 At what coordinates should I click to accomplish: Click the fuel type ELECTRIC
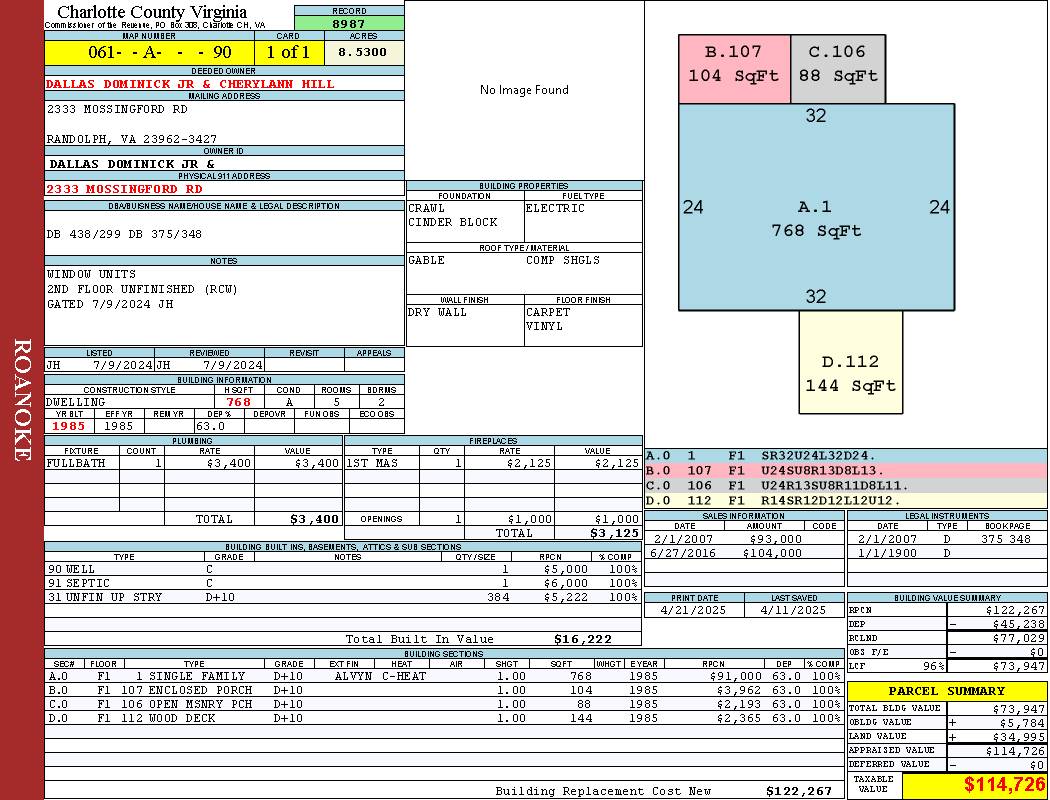click(x=555, y=208)
